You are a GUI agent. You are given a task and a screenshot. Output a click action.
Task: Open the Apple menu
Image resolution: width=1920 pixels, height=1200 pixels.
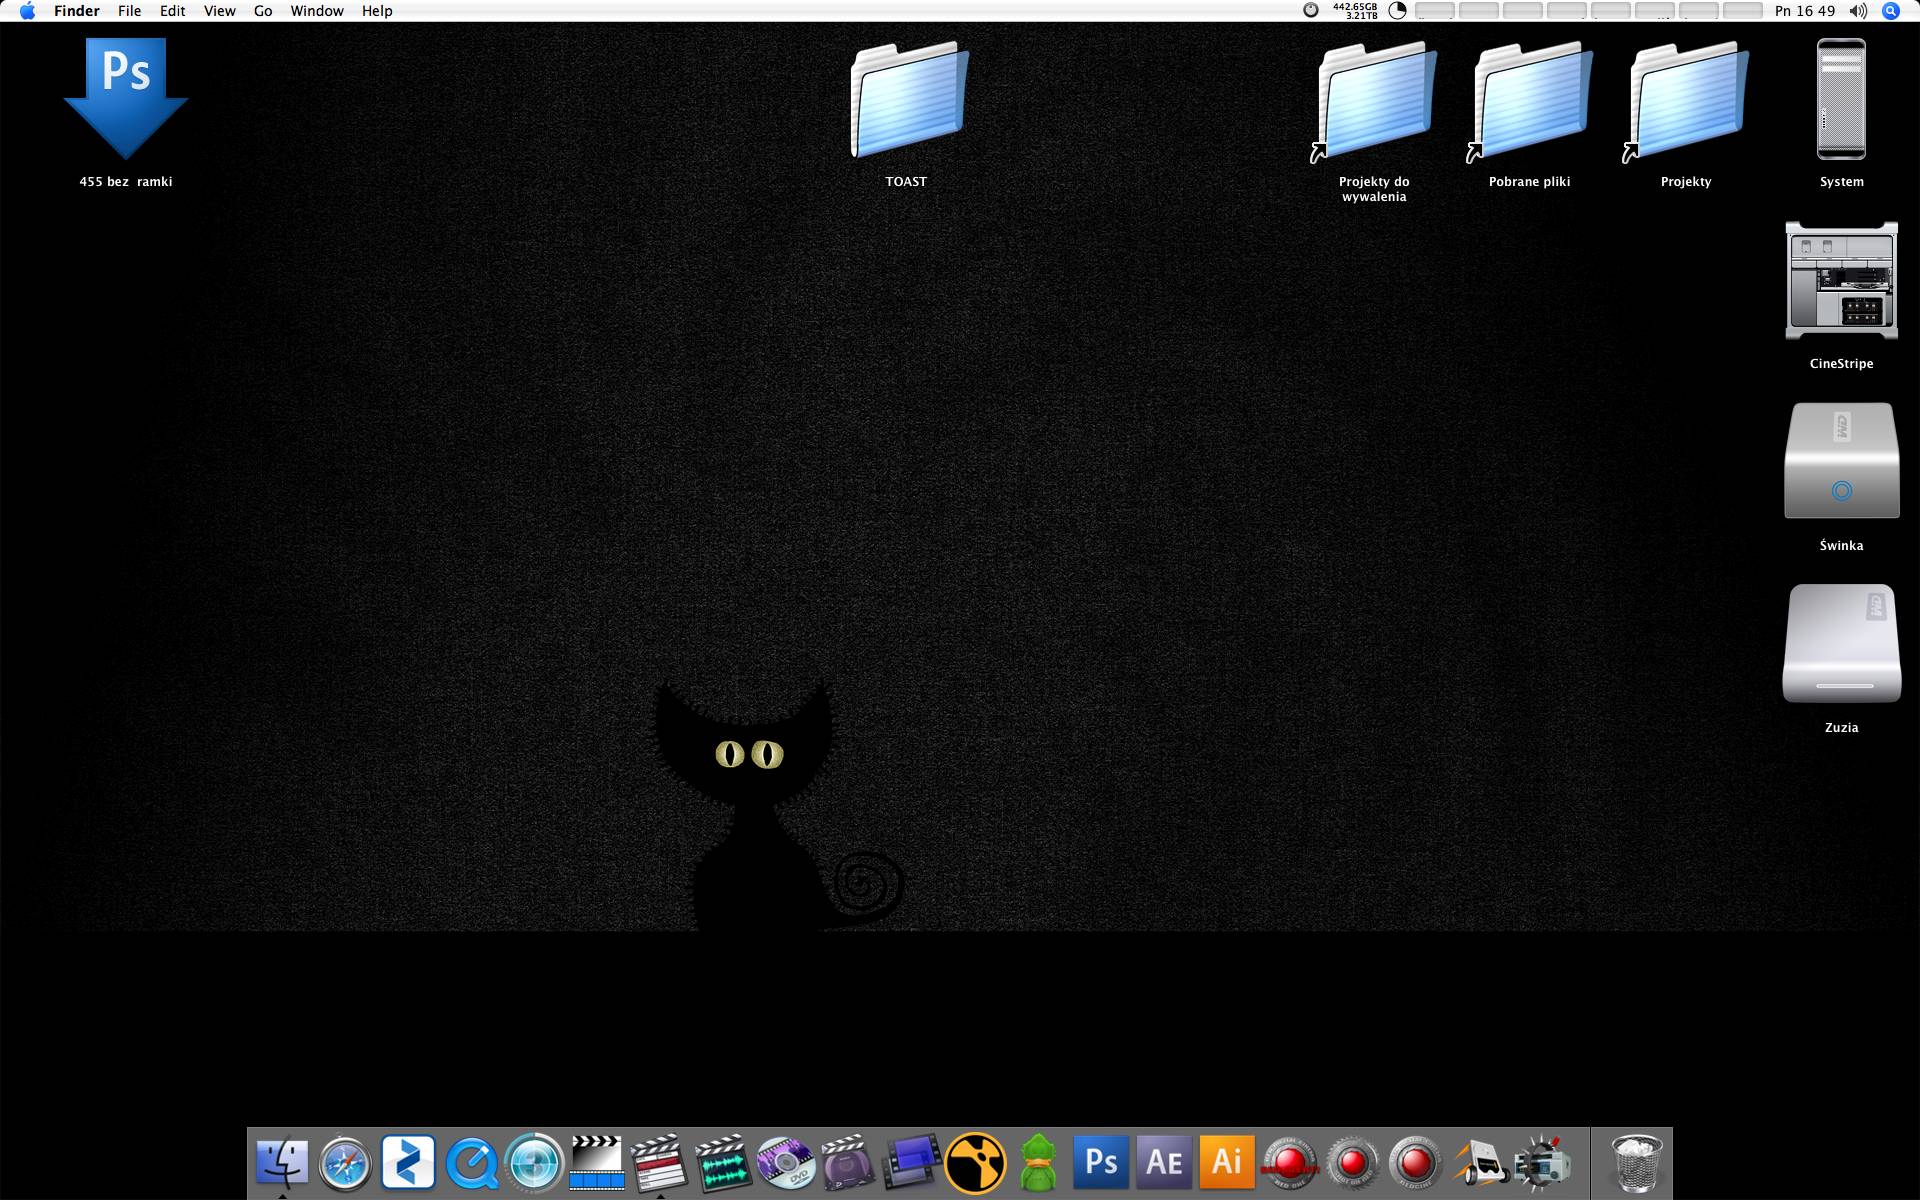[27, 11]
